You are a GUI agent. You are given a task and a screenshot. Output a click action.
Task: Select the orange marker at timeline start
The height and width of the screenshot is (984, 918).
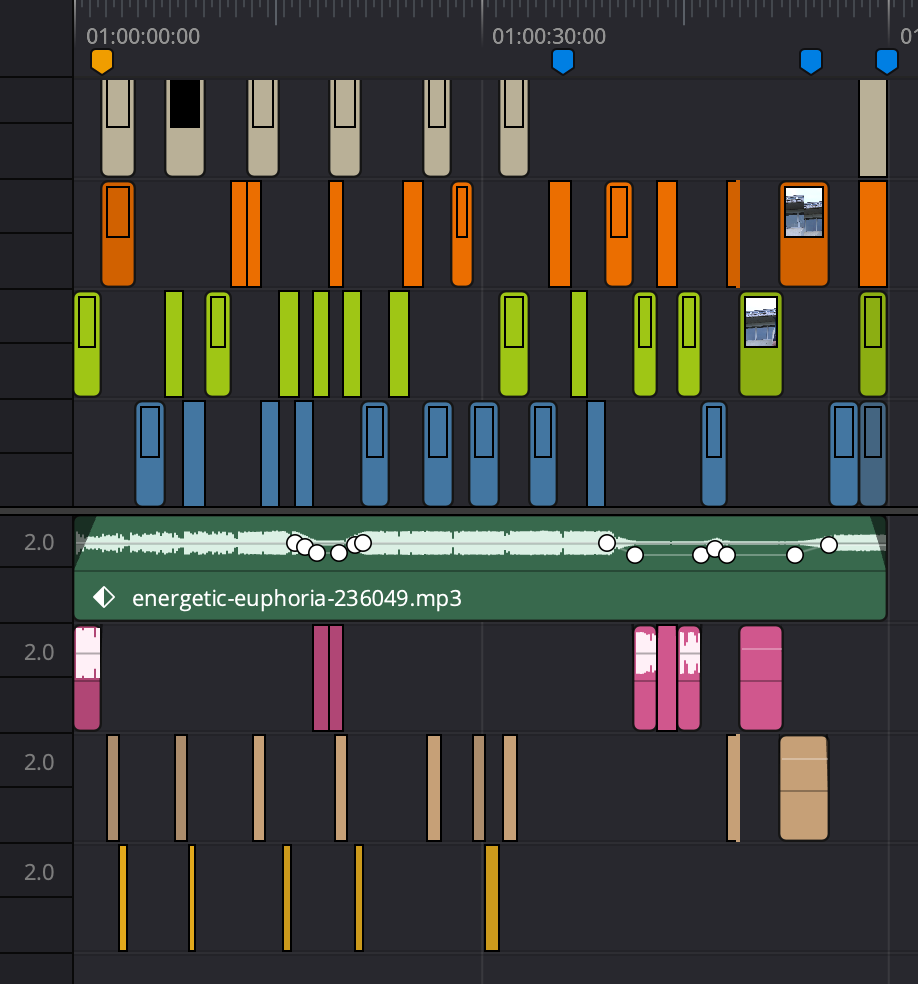click(102, 62)
